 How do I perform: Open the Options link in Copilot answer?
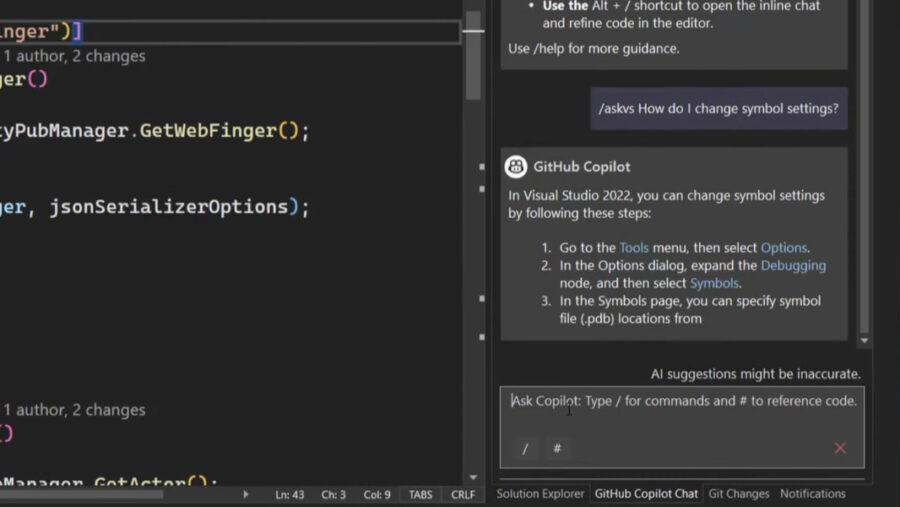(x=783, y=247)
